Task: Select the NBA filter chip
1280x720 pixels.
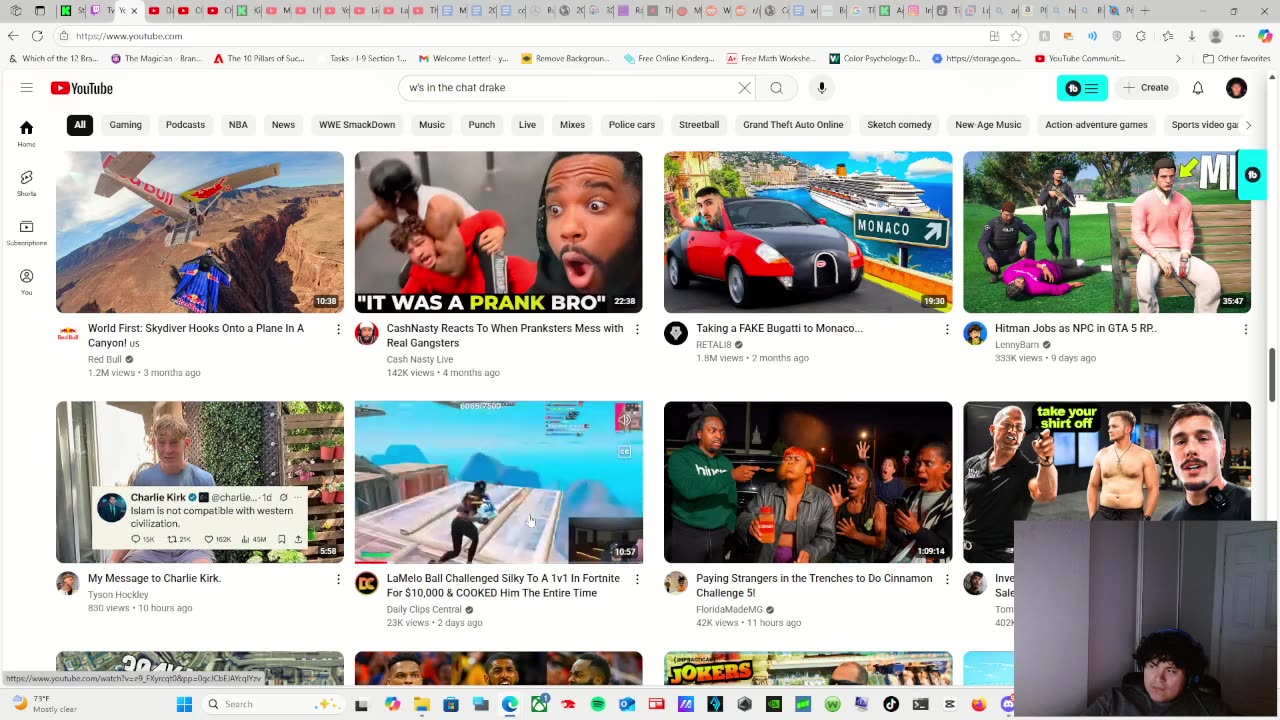Action: click(238, 125)
